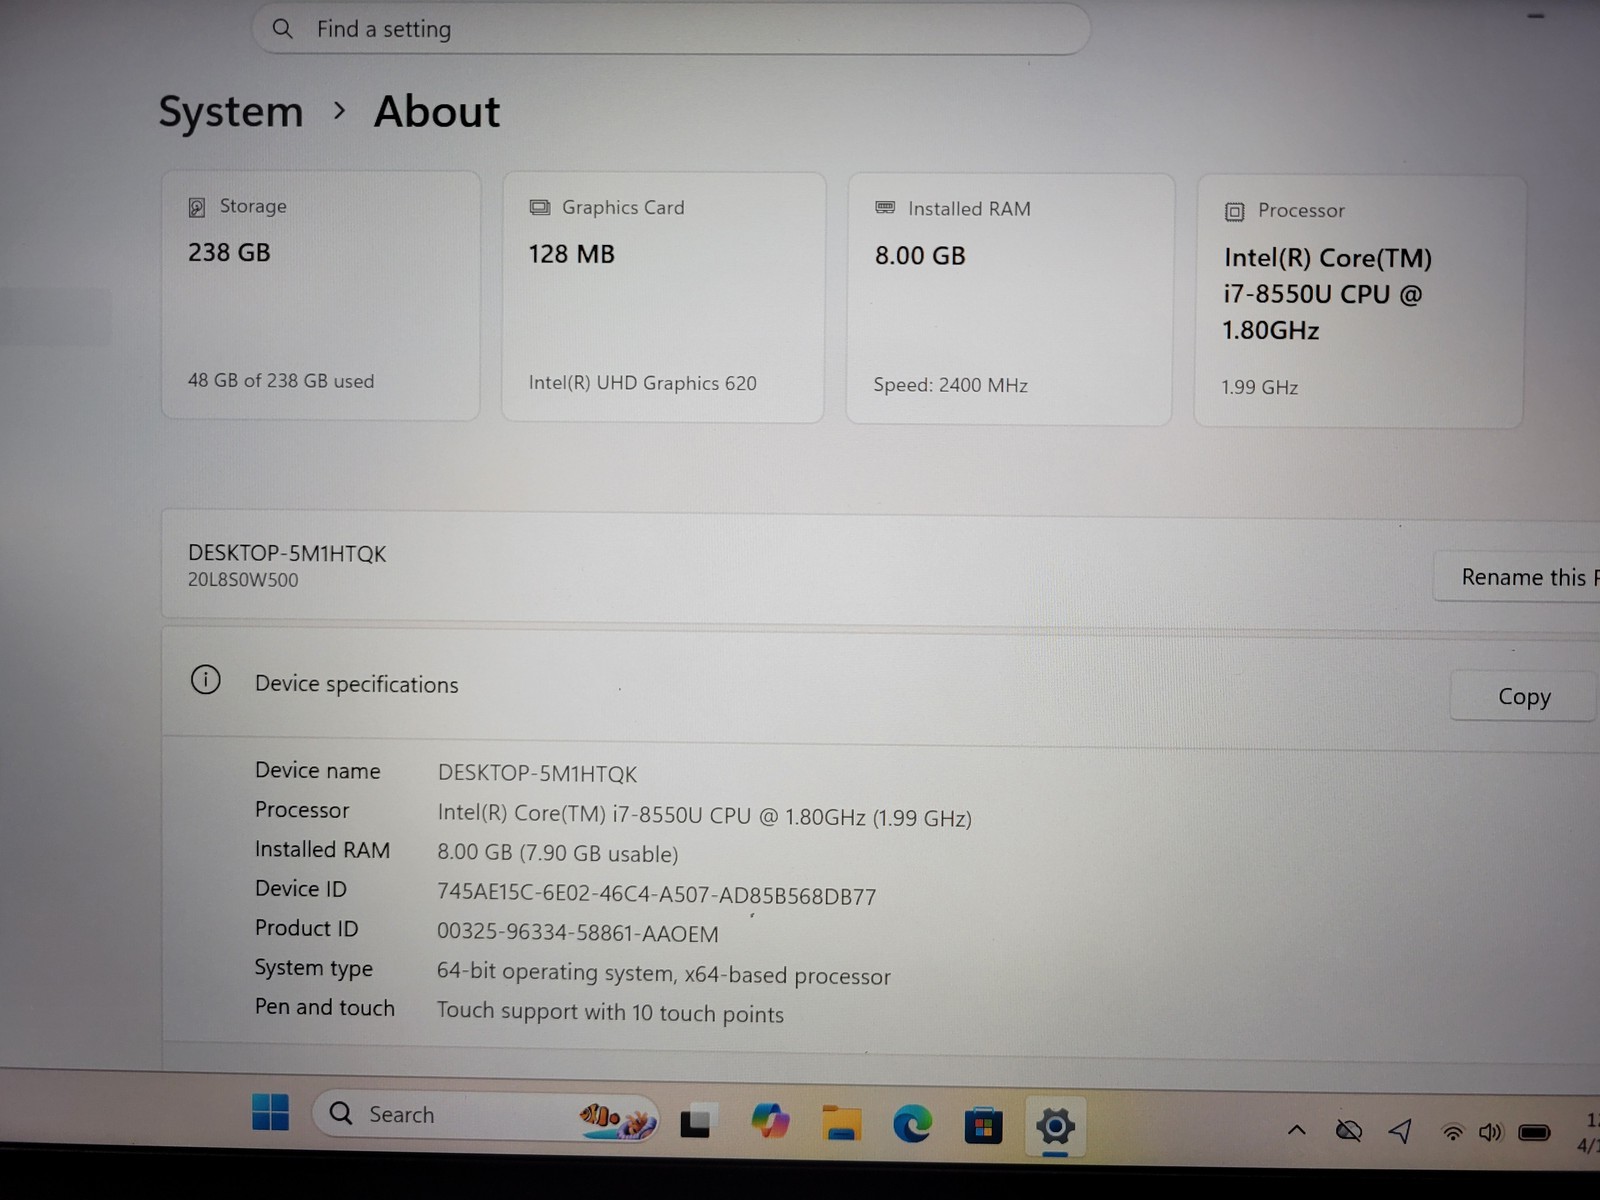Click the Device ID value
The width and height of the screenshot is (1600, 1200).
pyautogui.click(x=656, y=895)
